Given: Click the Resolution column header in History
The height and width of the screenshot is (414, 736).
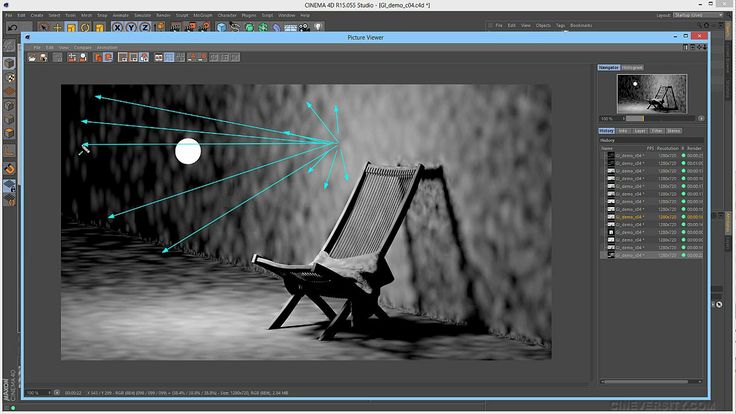Looking at the screenshot, I should [x=668, y=148].
